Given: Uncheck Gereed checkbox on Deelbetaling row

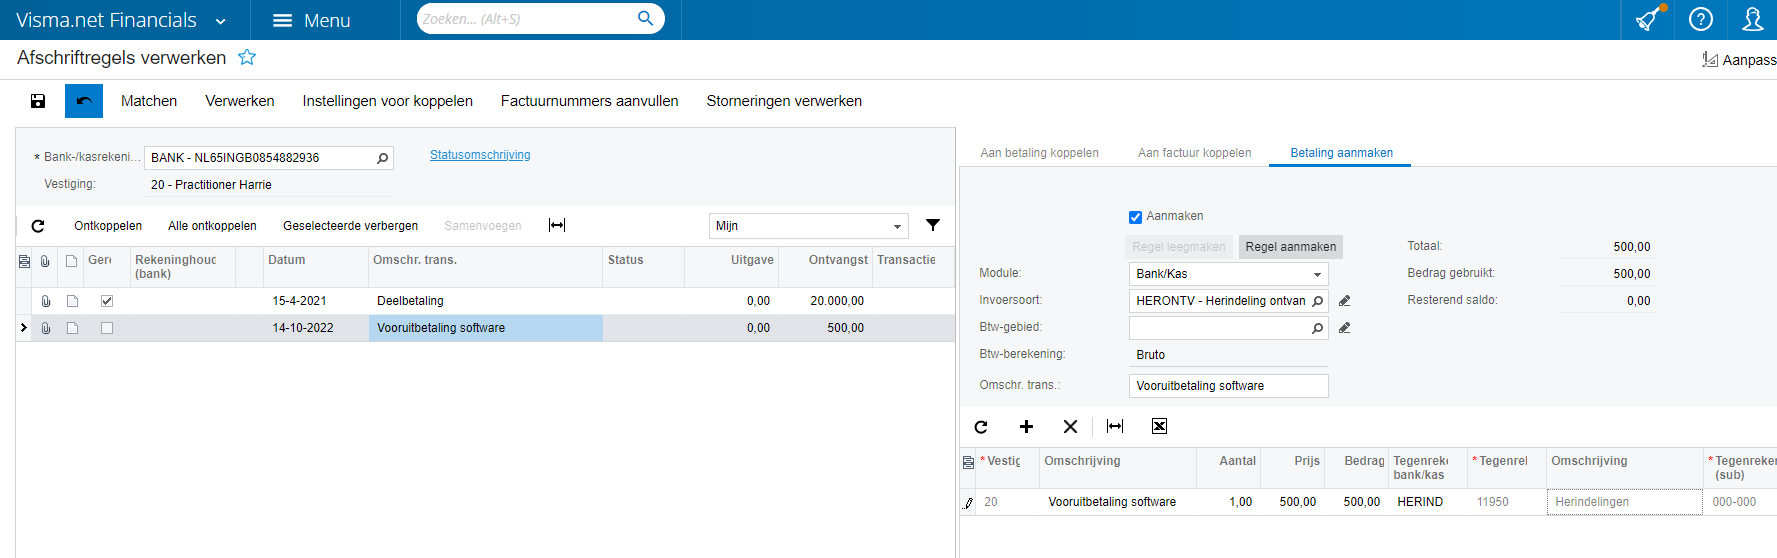Looking at the screenshot, I should [107, 301].
